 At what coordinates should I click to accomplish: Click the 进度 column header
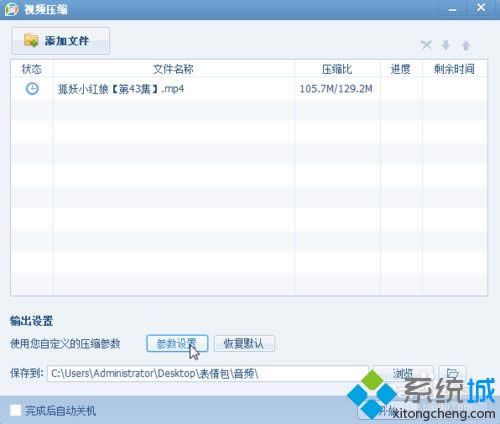pos(401,69)
